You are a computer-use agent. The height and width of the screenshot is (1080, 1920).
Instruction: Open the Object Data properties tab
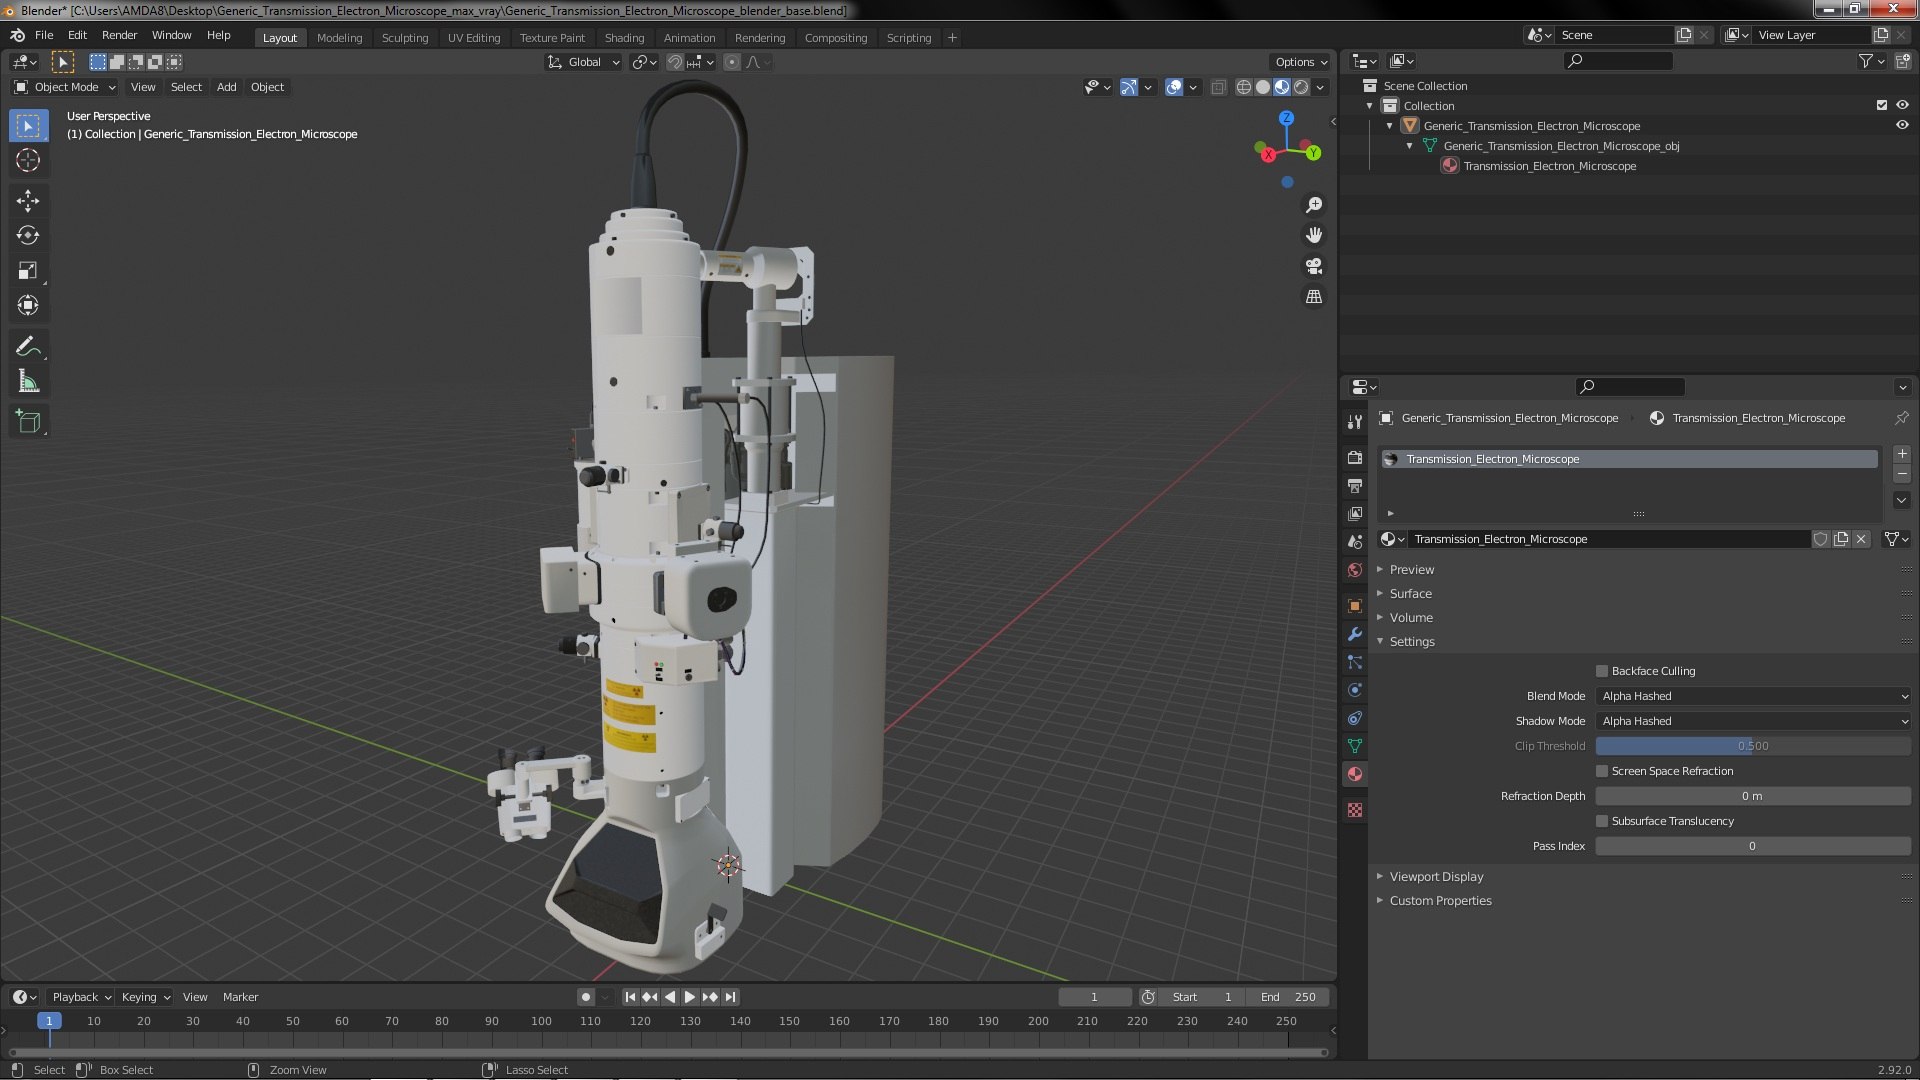pos(1355,746)
